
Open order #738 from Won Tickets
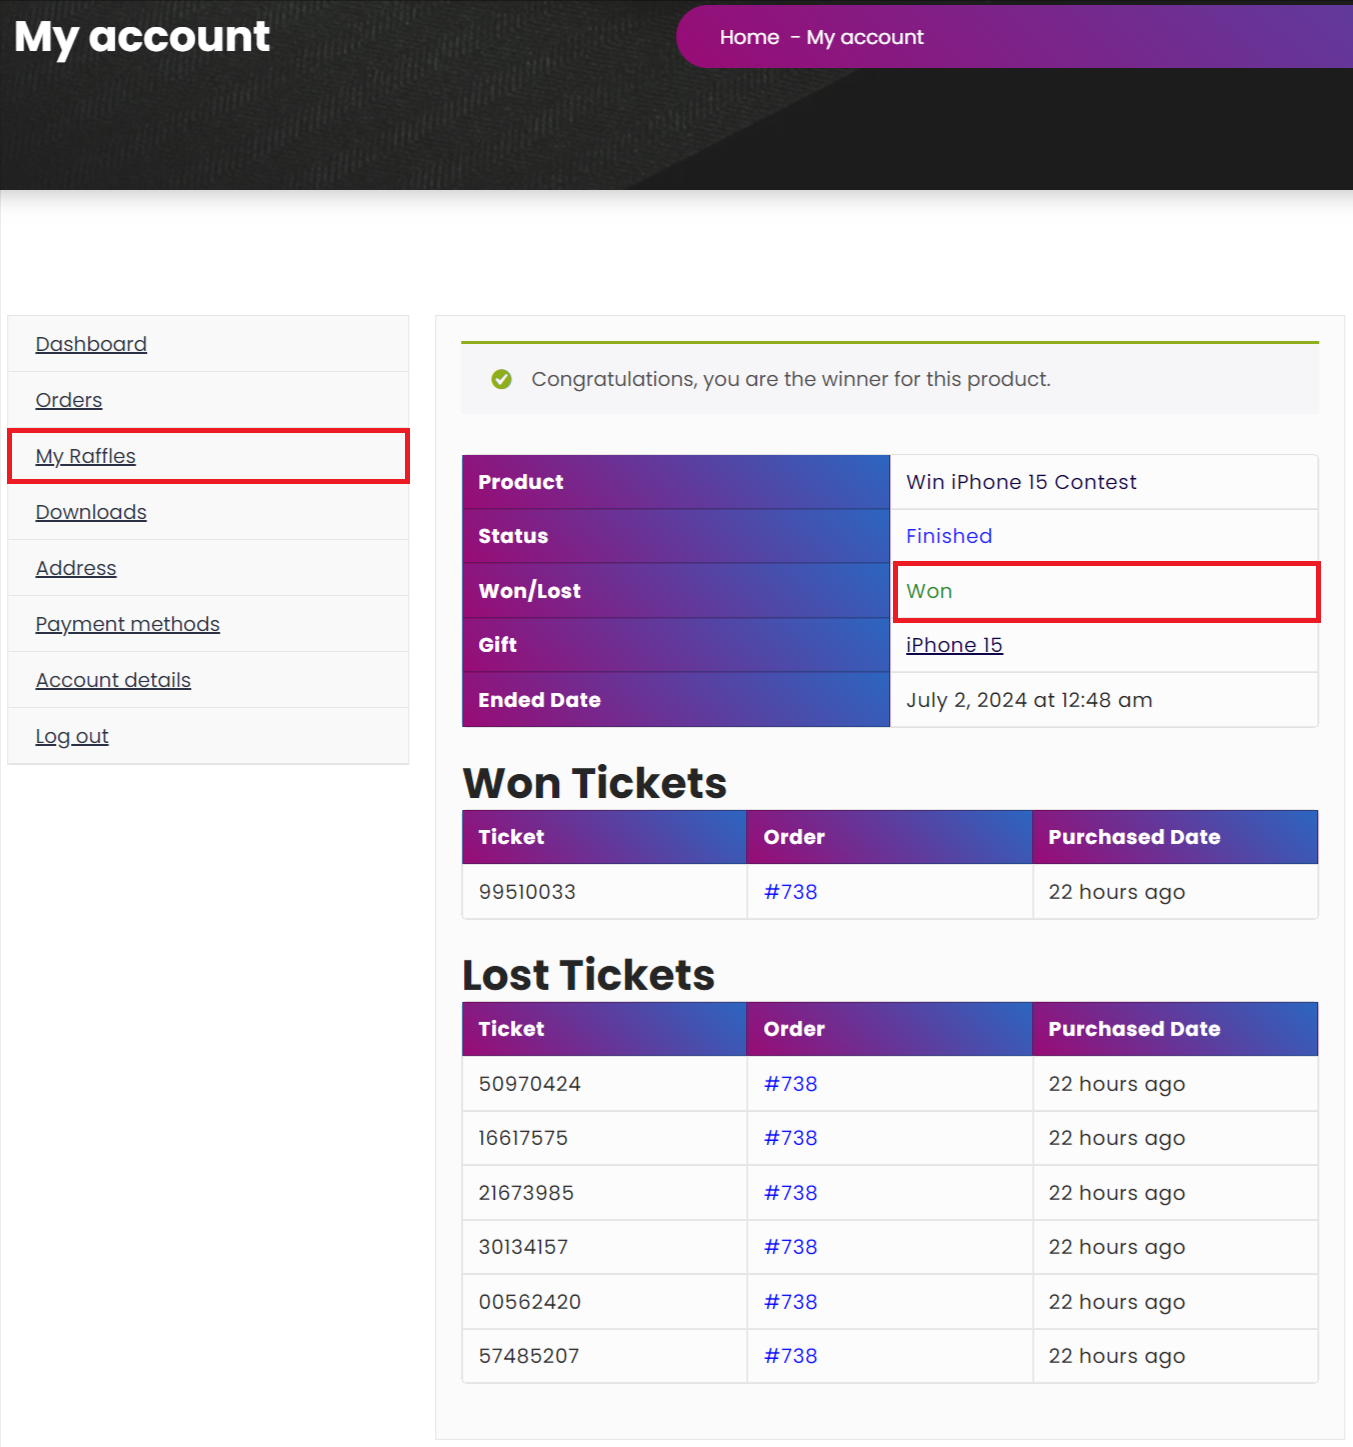[x=790, y=891]
